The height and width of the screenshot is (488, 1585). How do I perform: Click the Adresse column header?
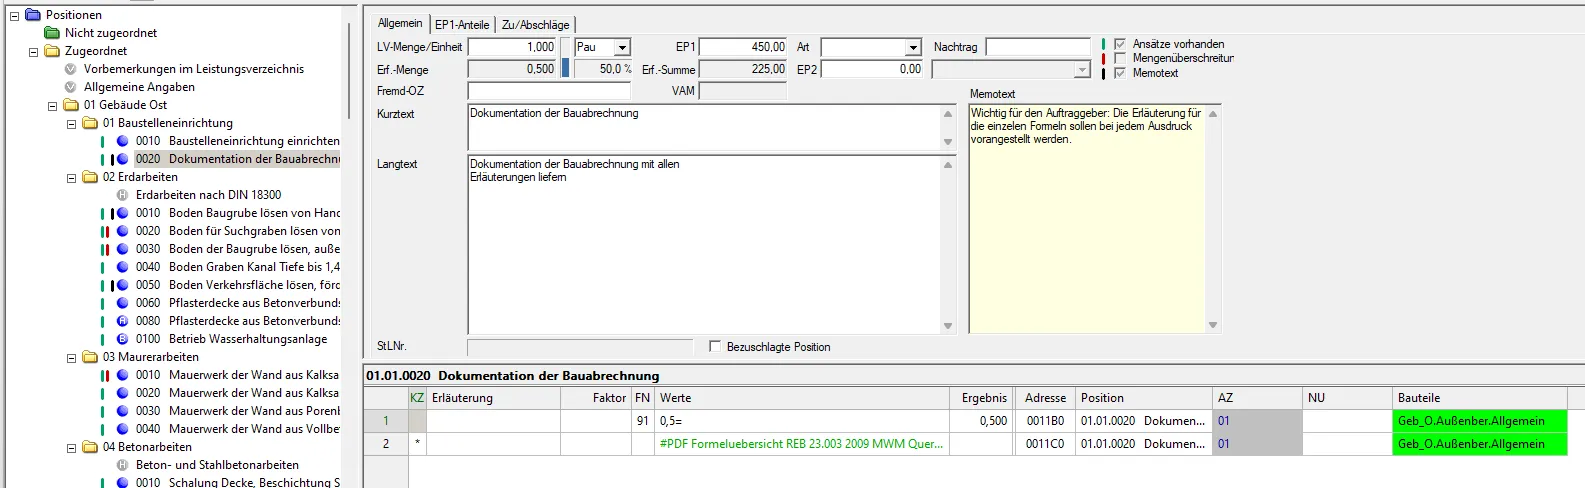(1045, 398)
